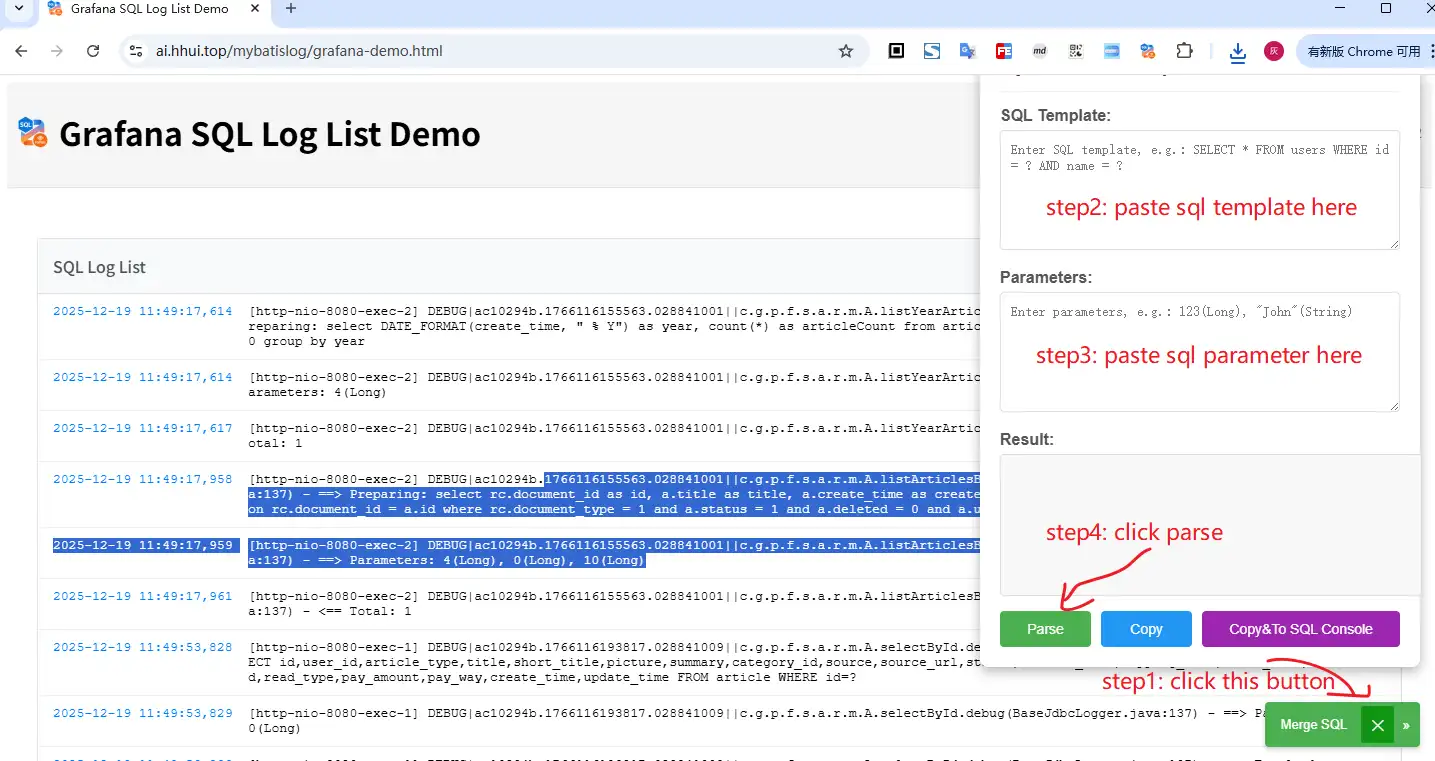
Task: Open the tab search dropdown arrow
Action: click(18, 9)
